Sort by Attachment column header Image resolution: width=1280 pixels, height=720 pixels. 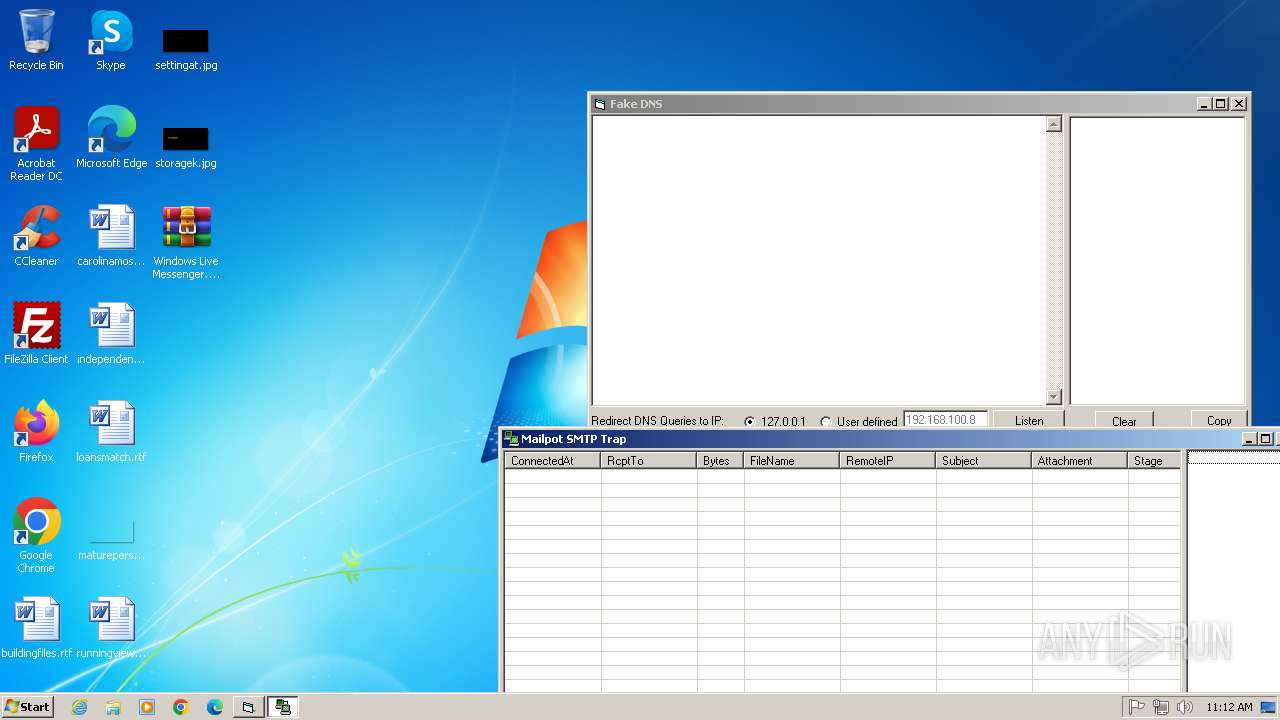[x=1080, y=460]
